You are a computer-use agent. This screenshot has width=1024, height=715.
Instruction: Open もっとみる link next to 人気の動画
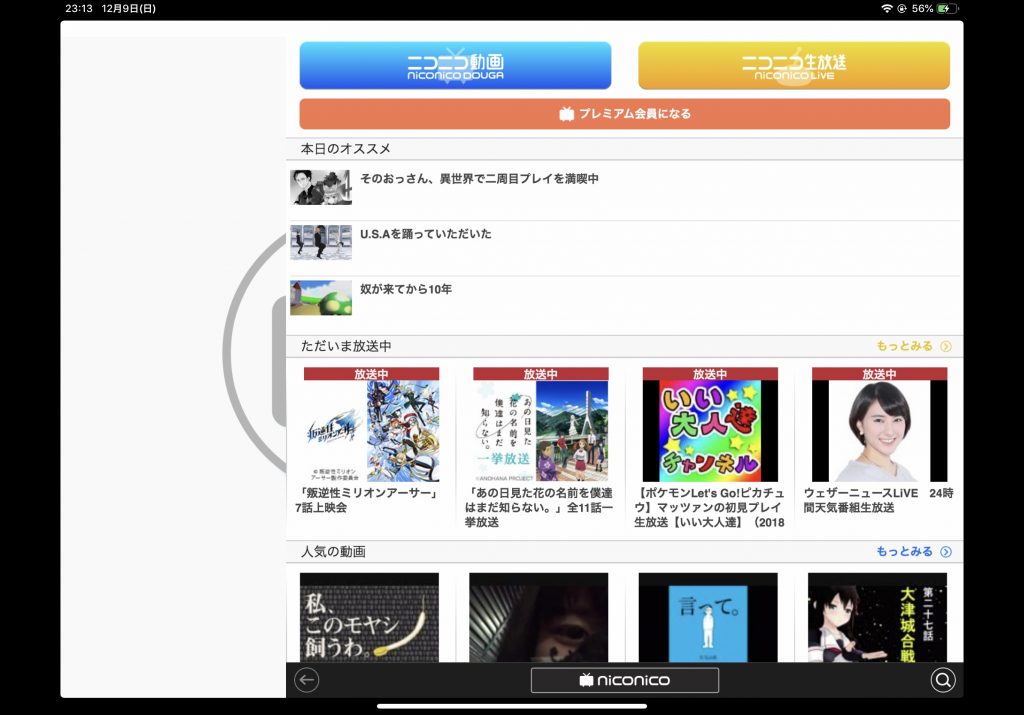click(904, 552)
